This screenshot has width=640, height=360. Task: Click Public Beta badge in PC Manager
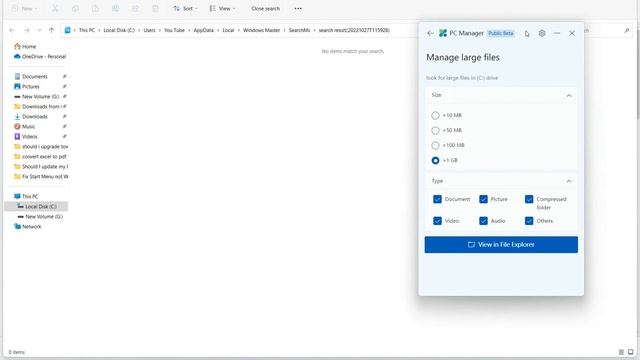[501, 33]
